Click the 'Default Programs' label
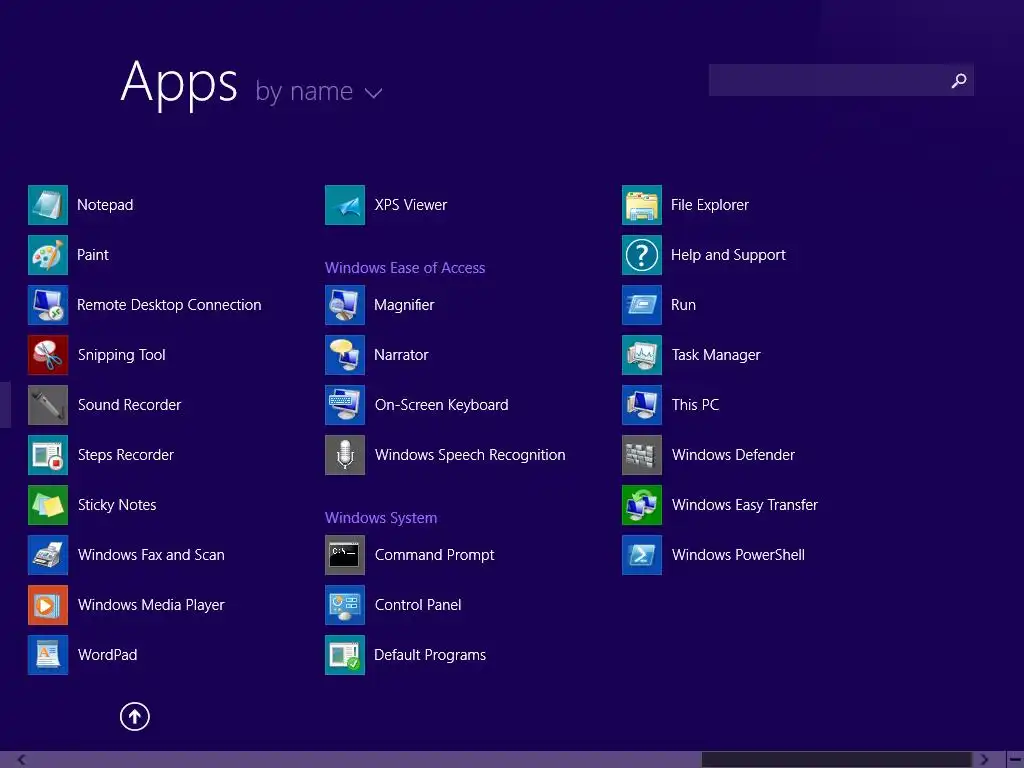The width and height of the screenshot is (1024, 768). coord(430,655)
